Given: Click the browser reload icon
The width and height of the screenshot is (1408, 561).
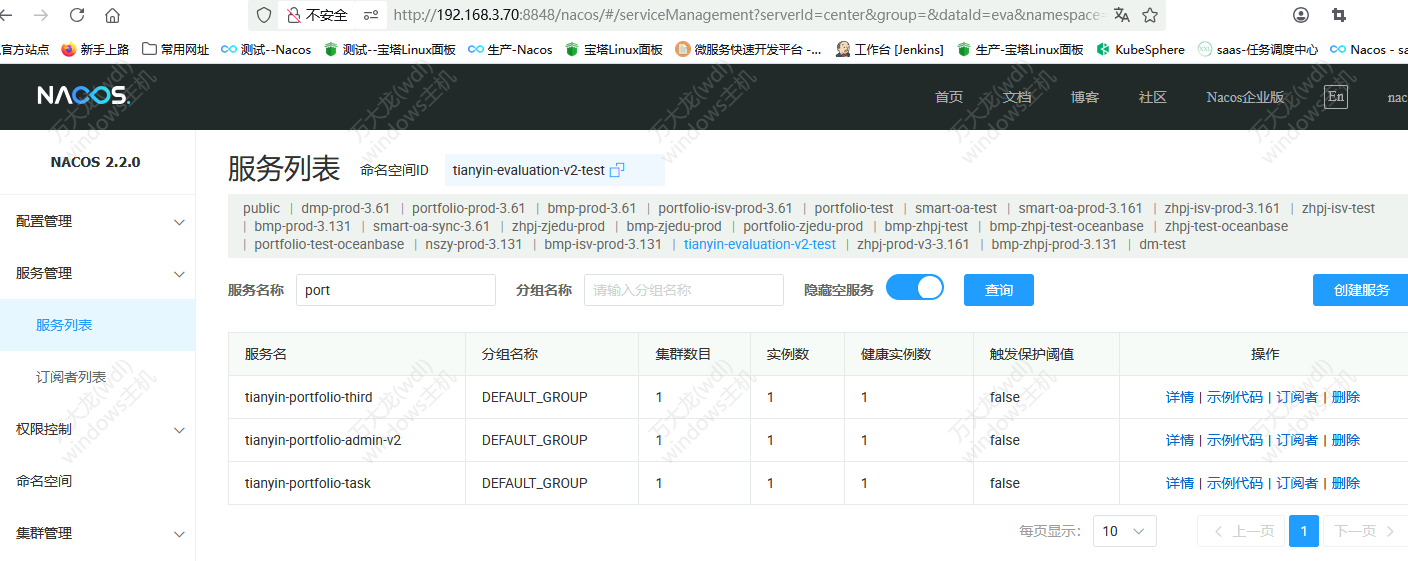Looking at the screenshot, I should point(77,15).
